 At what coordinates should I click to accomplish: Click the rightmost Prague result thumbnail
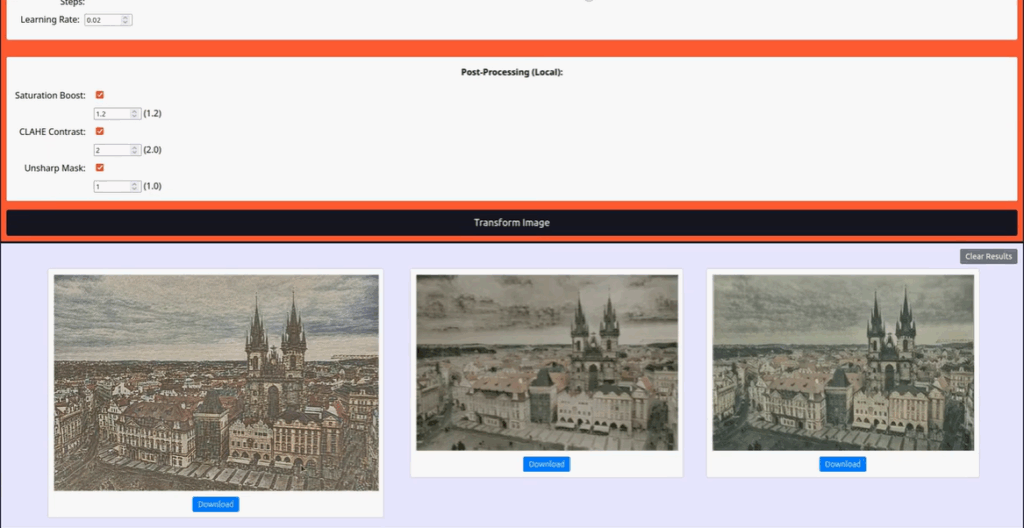(x=842, y=362)
